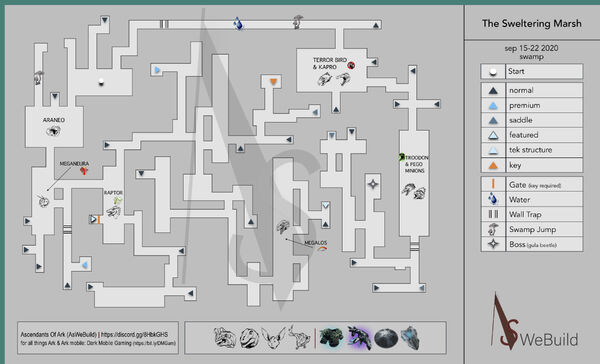Click the purple-glow creature reward thumbnail
This screenshot has height=364, width=600.
(x=359, y=338)
